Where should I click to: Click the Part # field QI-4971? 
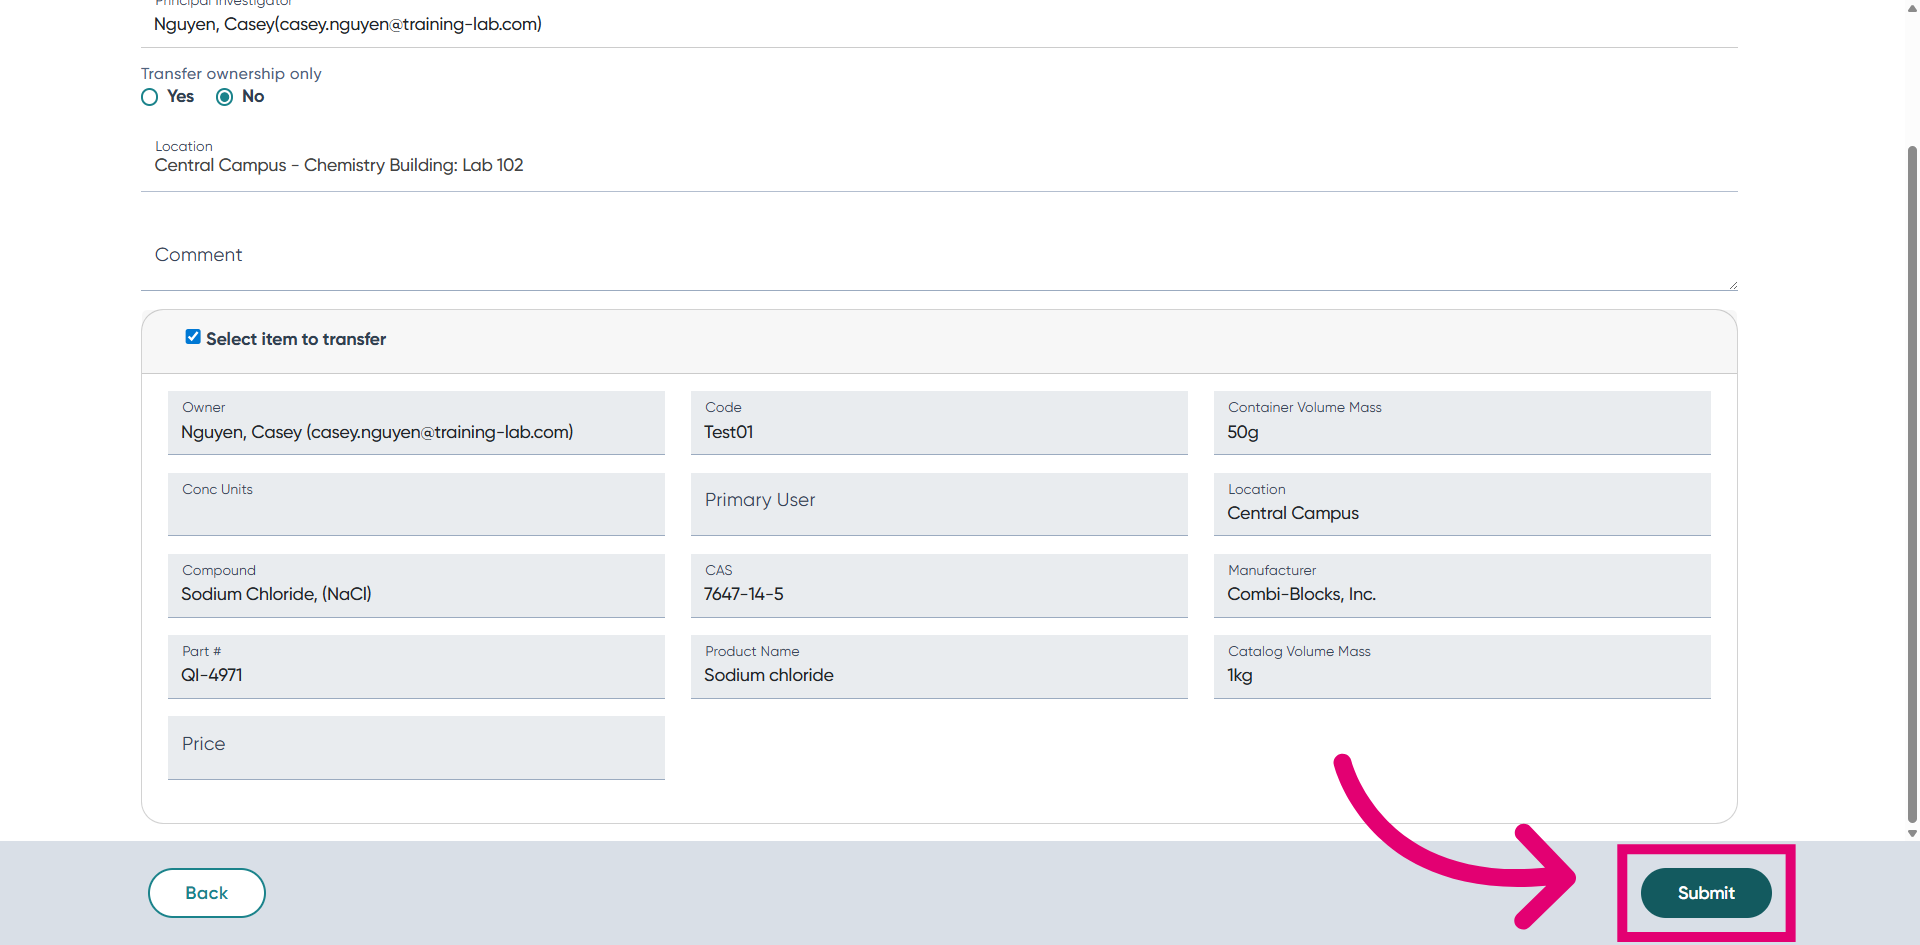(416, 666)
